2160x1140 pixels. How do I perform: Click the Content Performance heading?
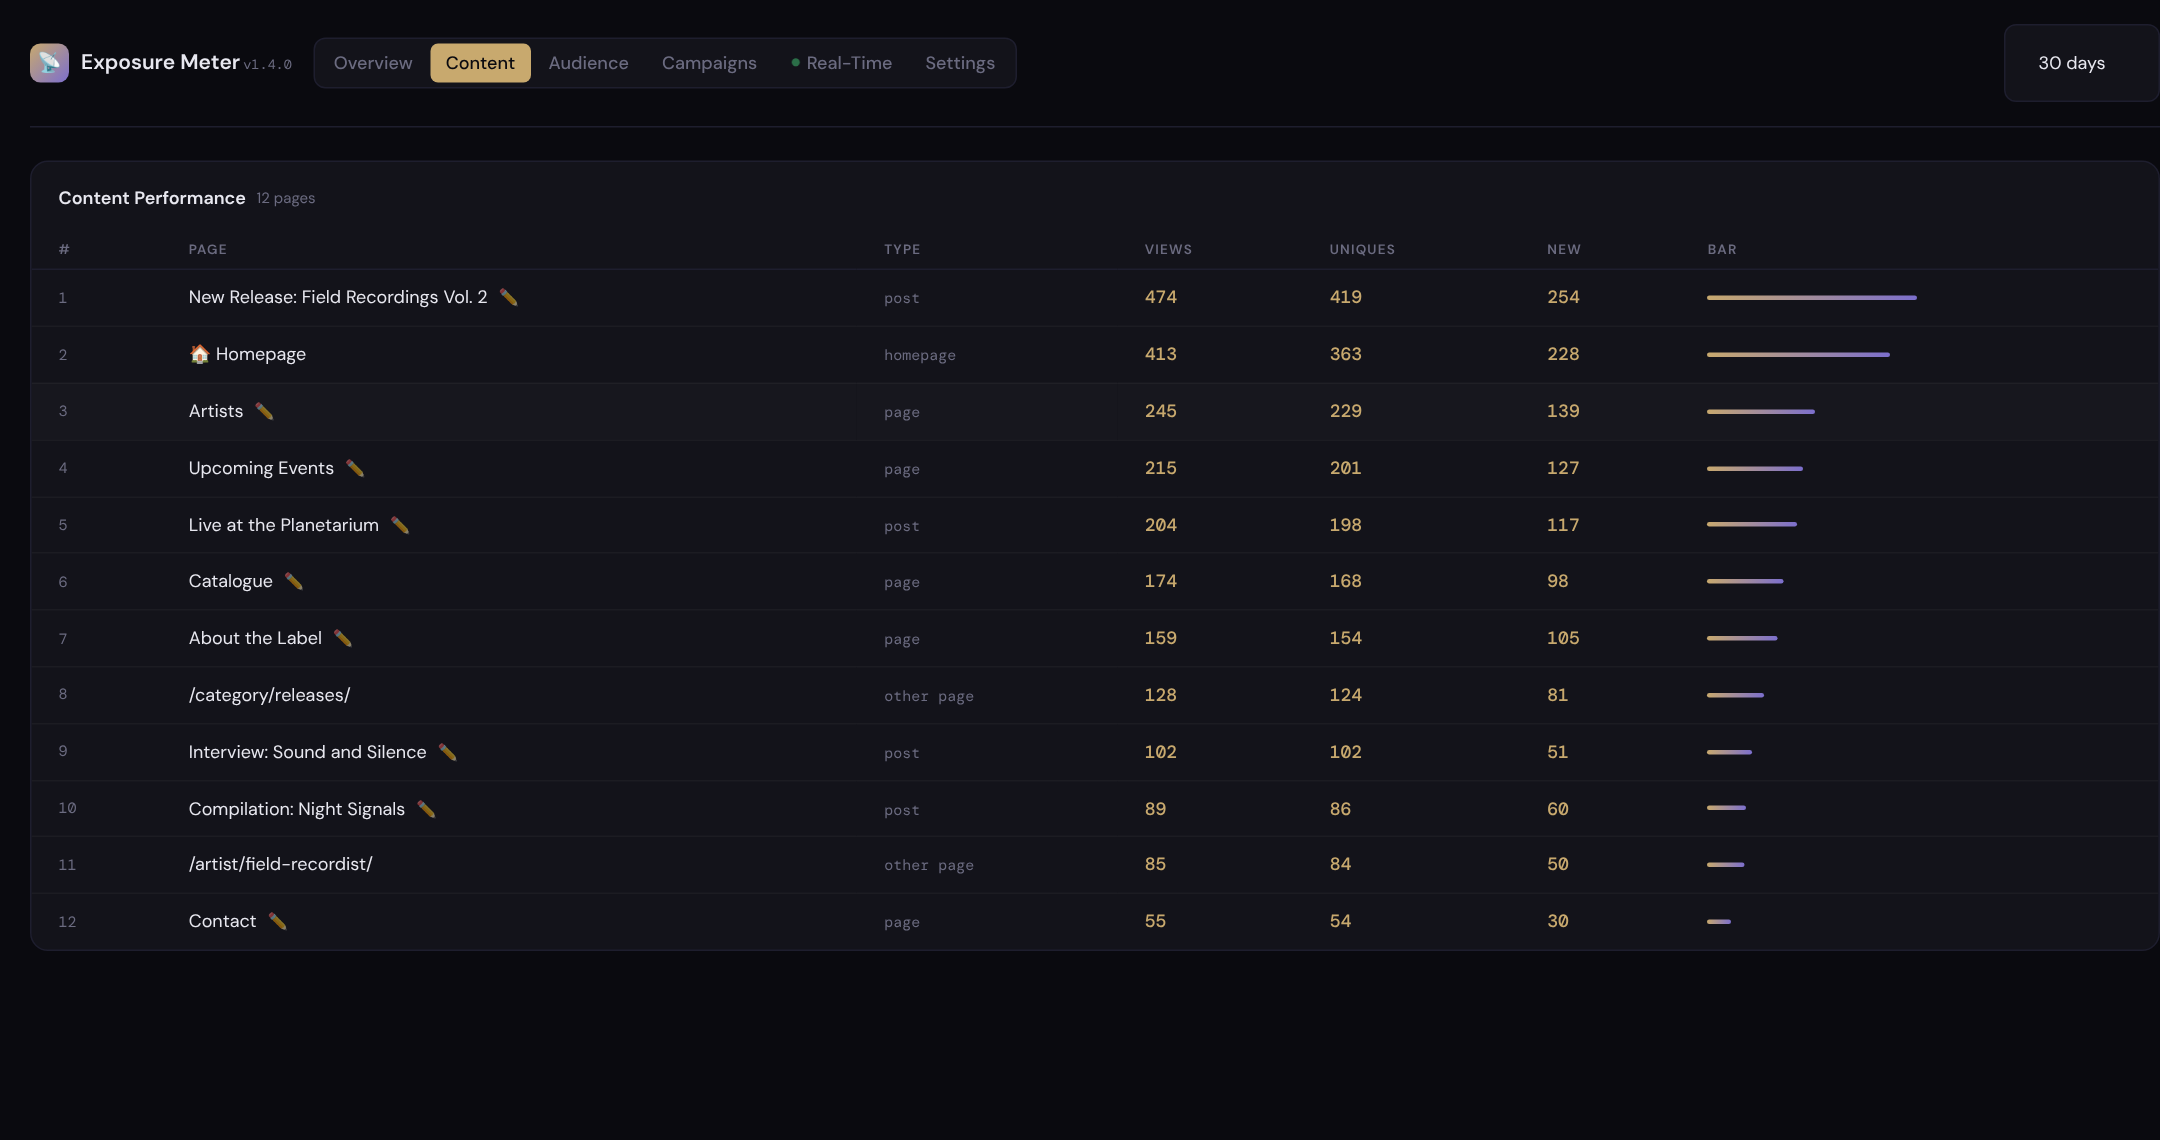point(152,198)
